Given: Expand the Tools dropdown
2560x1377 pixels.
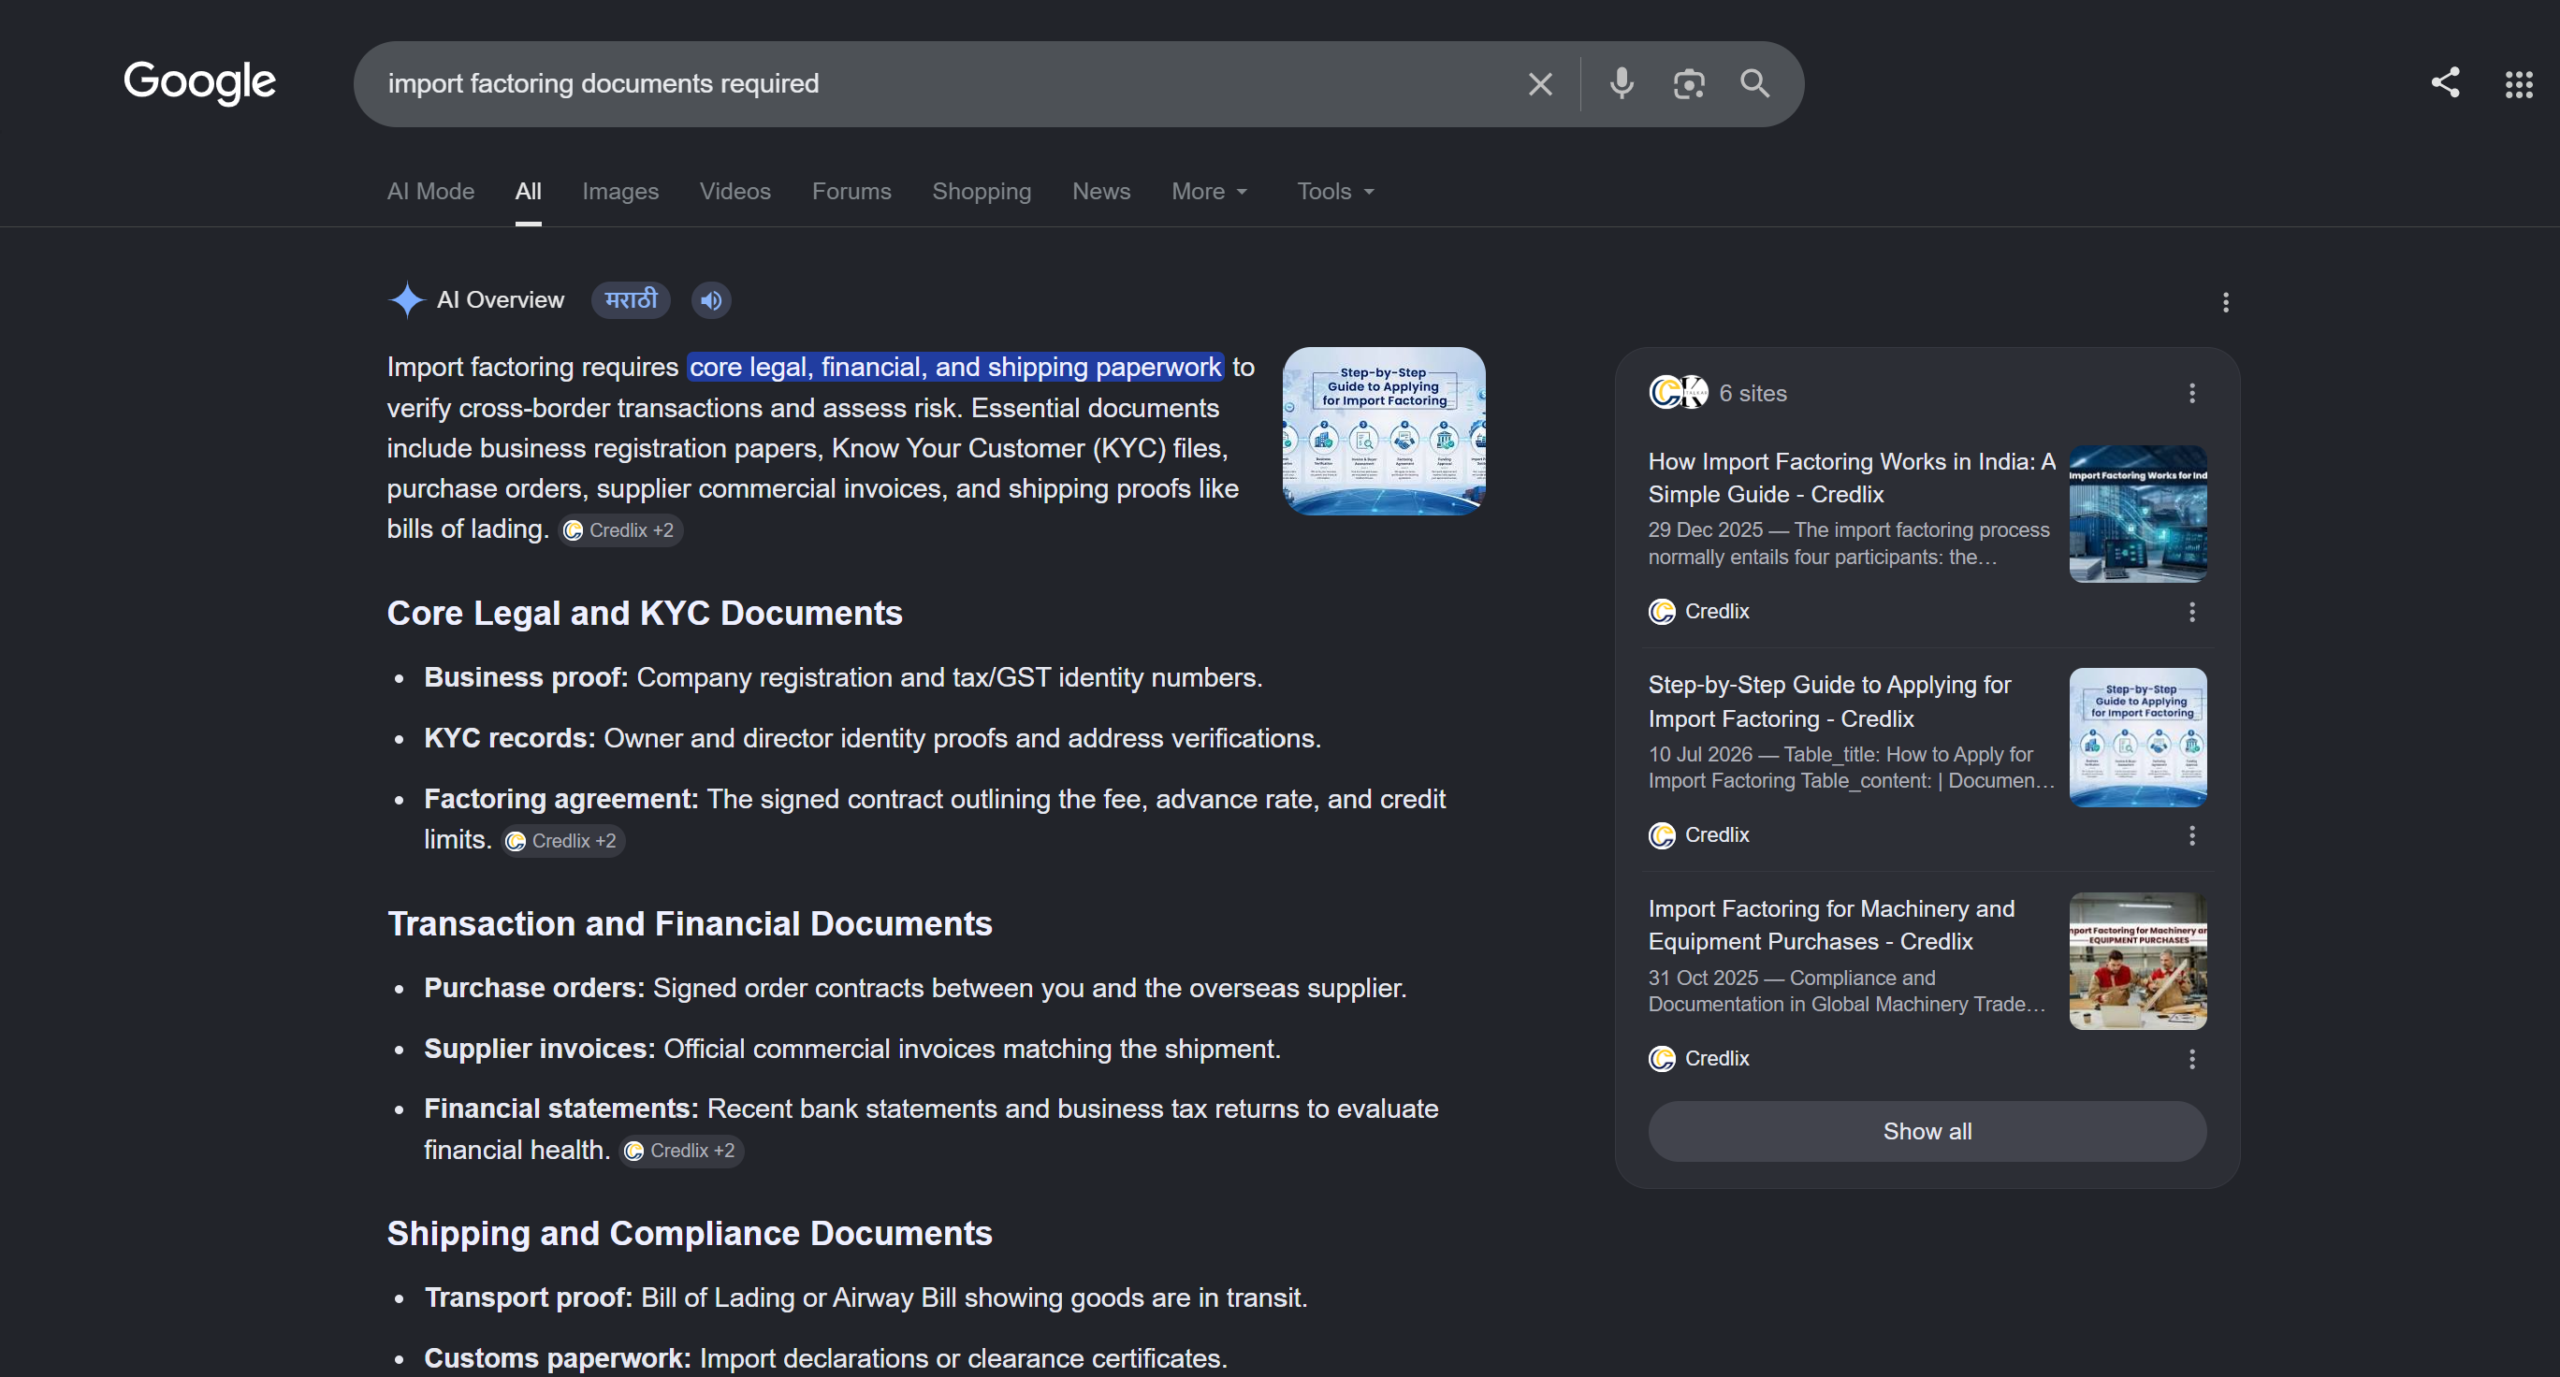Looking at the screenshot, I should 1335,191.
